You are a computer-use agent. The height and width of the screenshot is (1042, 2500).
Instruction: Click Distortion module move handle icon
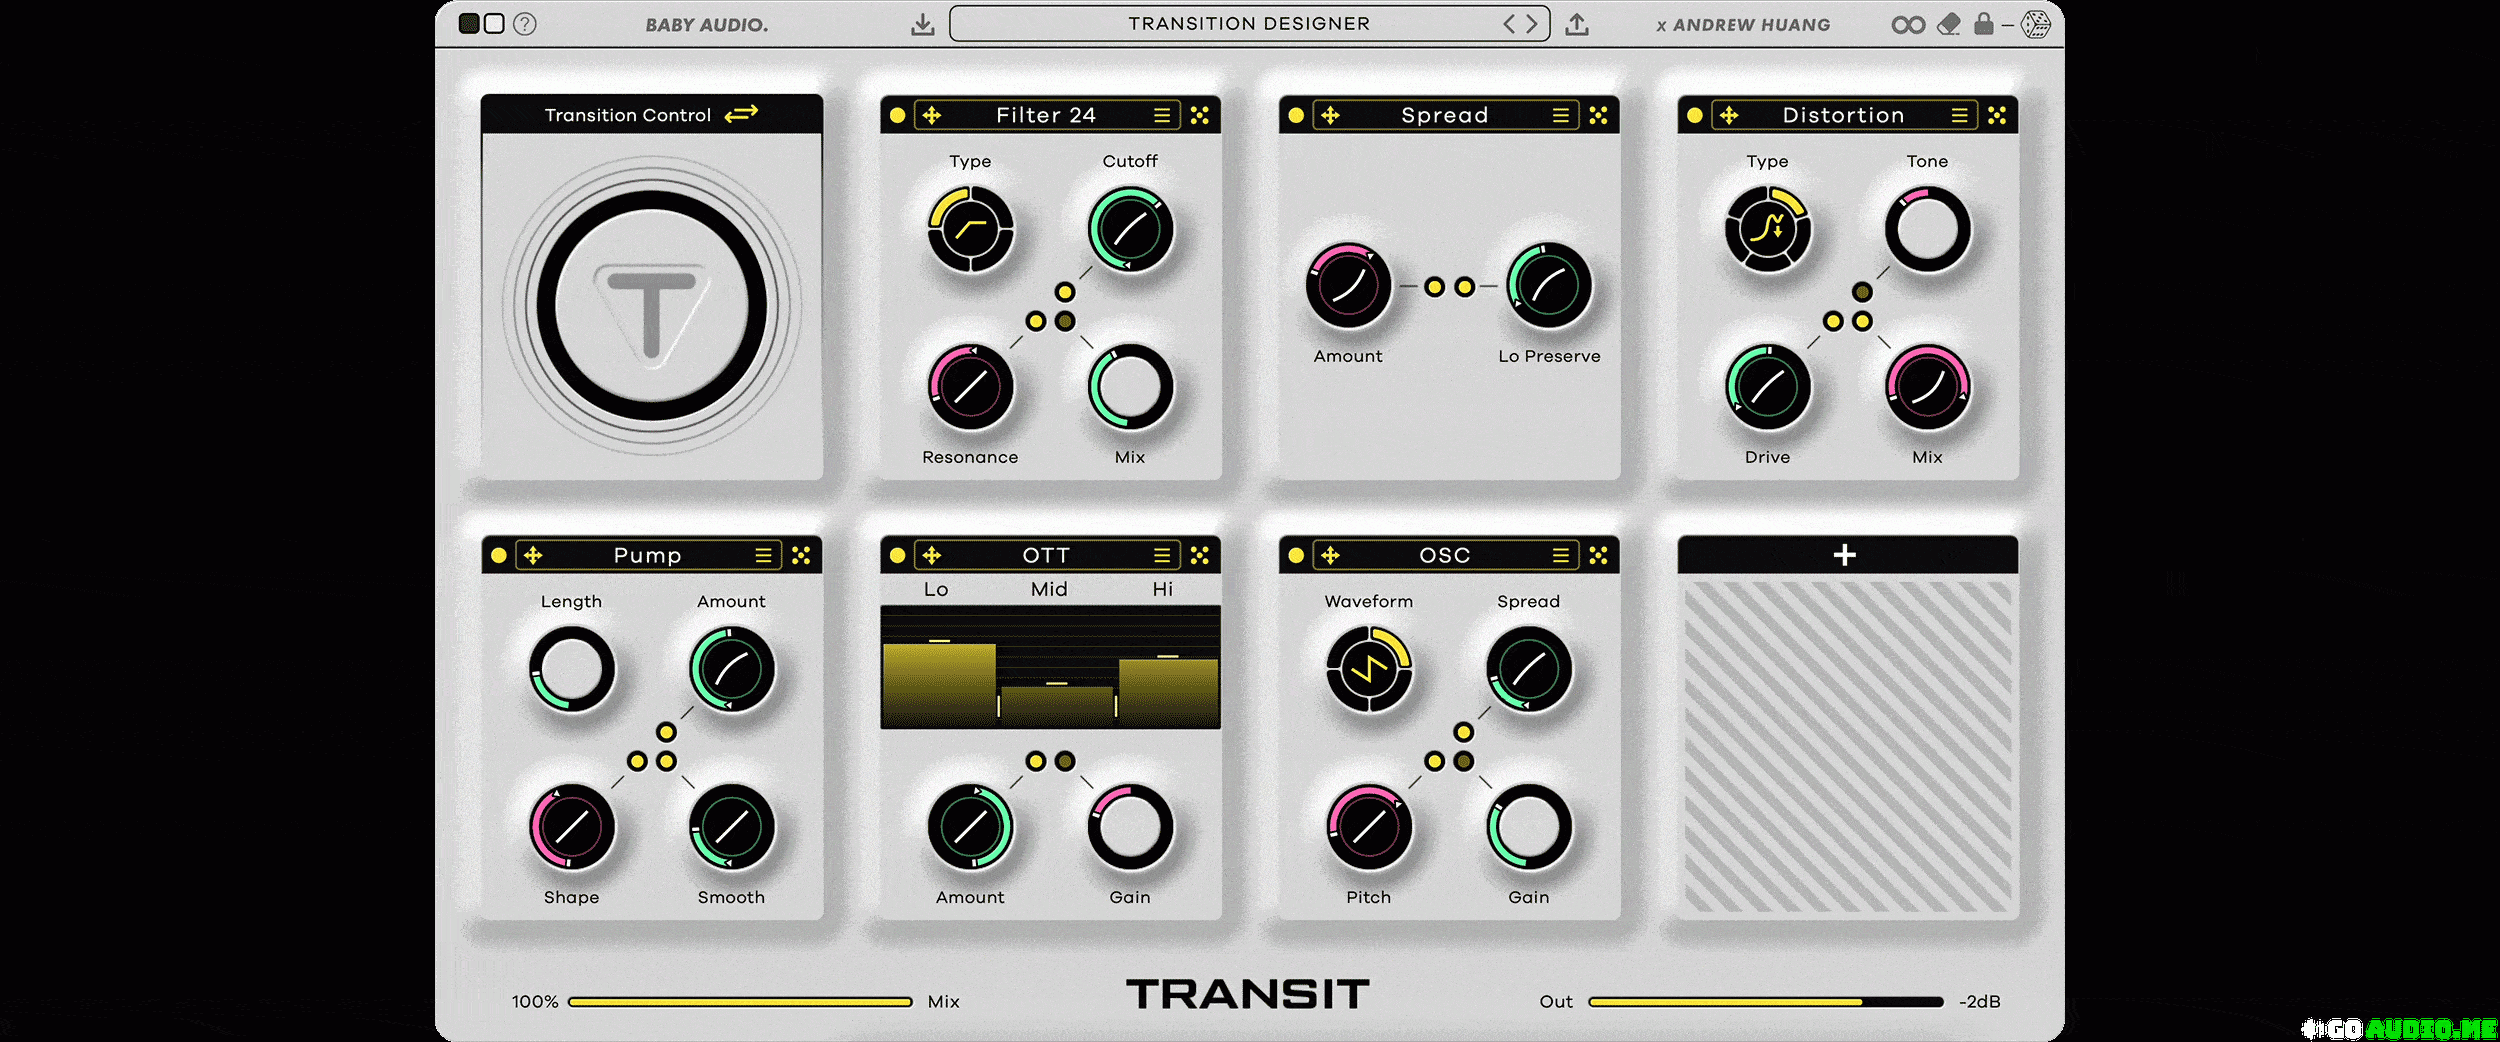(1729, 115)
